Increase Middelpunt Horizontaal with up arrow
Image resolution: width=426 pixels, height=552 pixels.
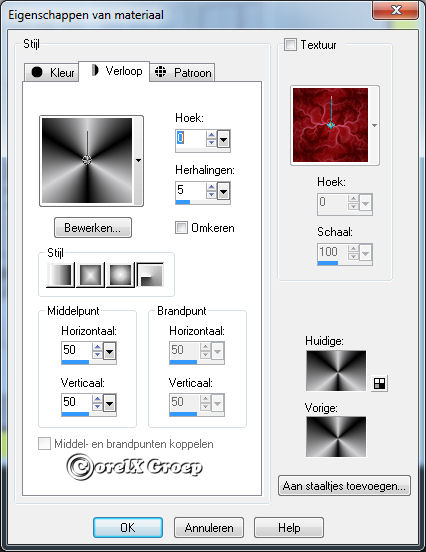[97, 347]
